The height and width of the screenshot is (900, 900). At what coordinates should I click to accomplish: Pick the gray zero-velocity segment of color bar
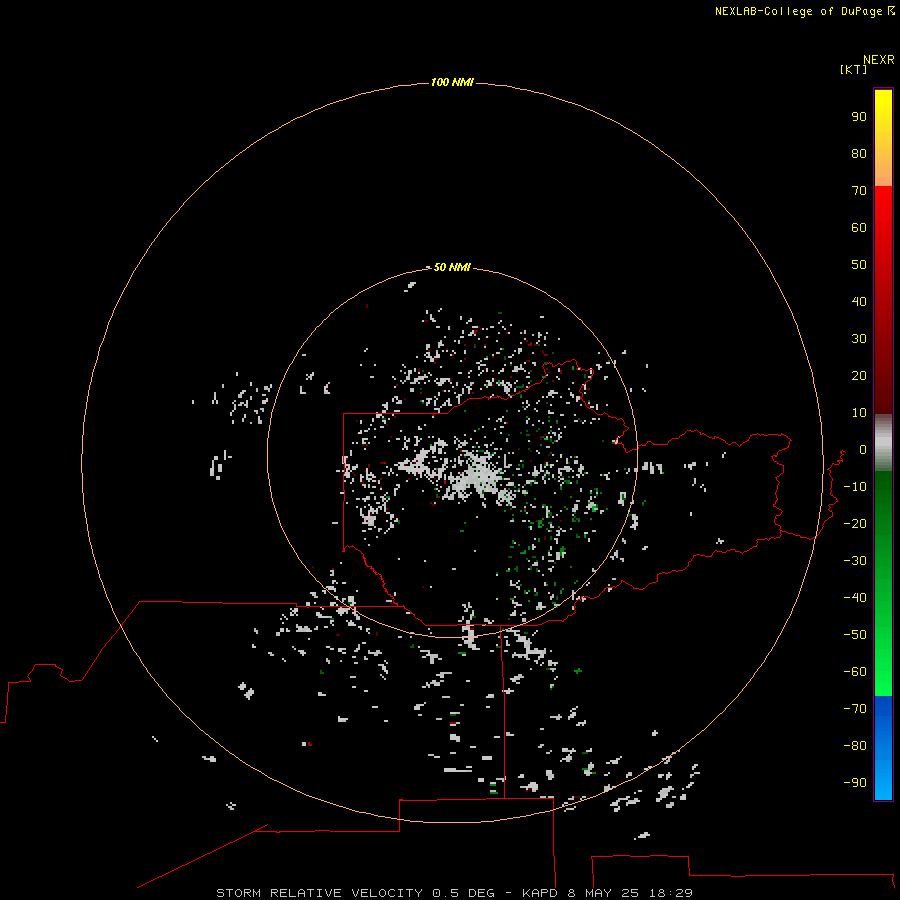(x=883, y=443)
